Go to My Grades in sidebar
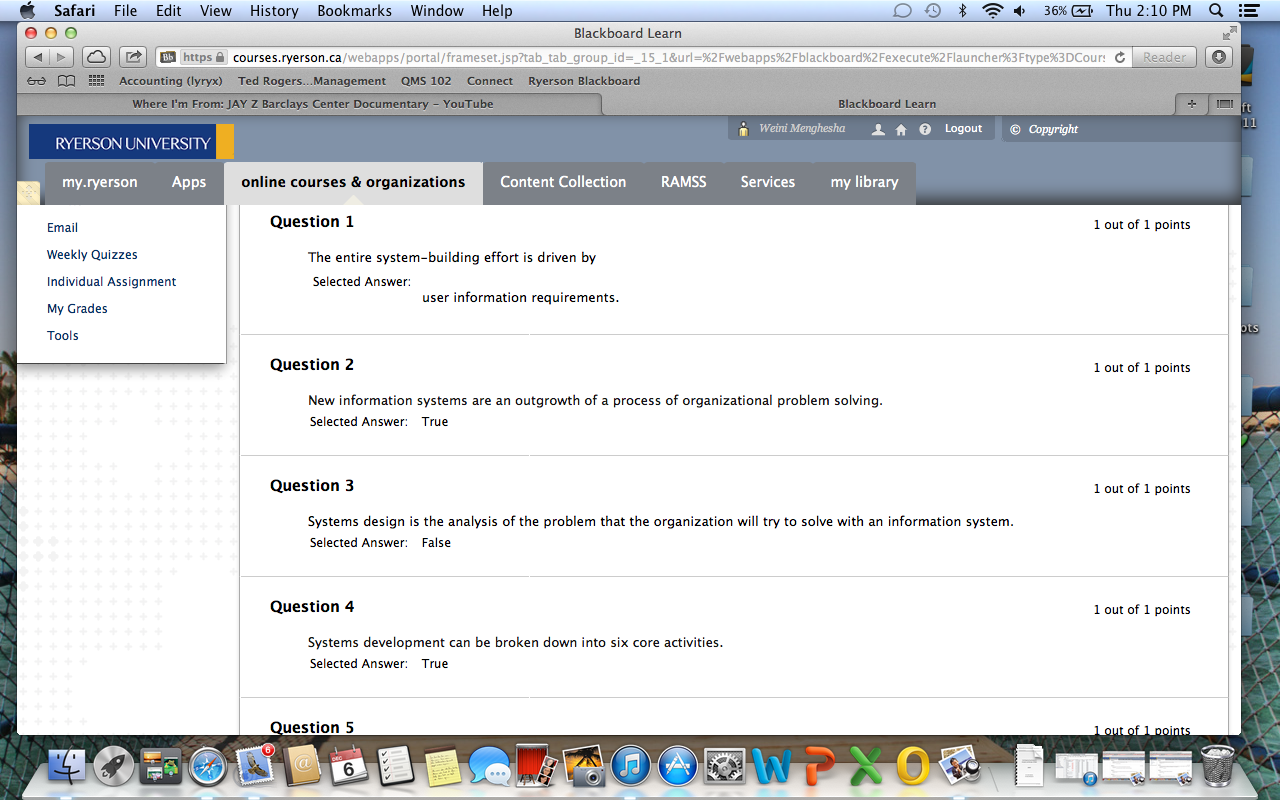Screen dimensions: 1280x800 [x=77, y=309]
